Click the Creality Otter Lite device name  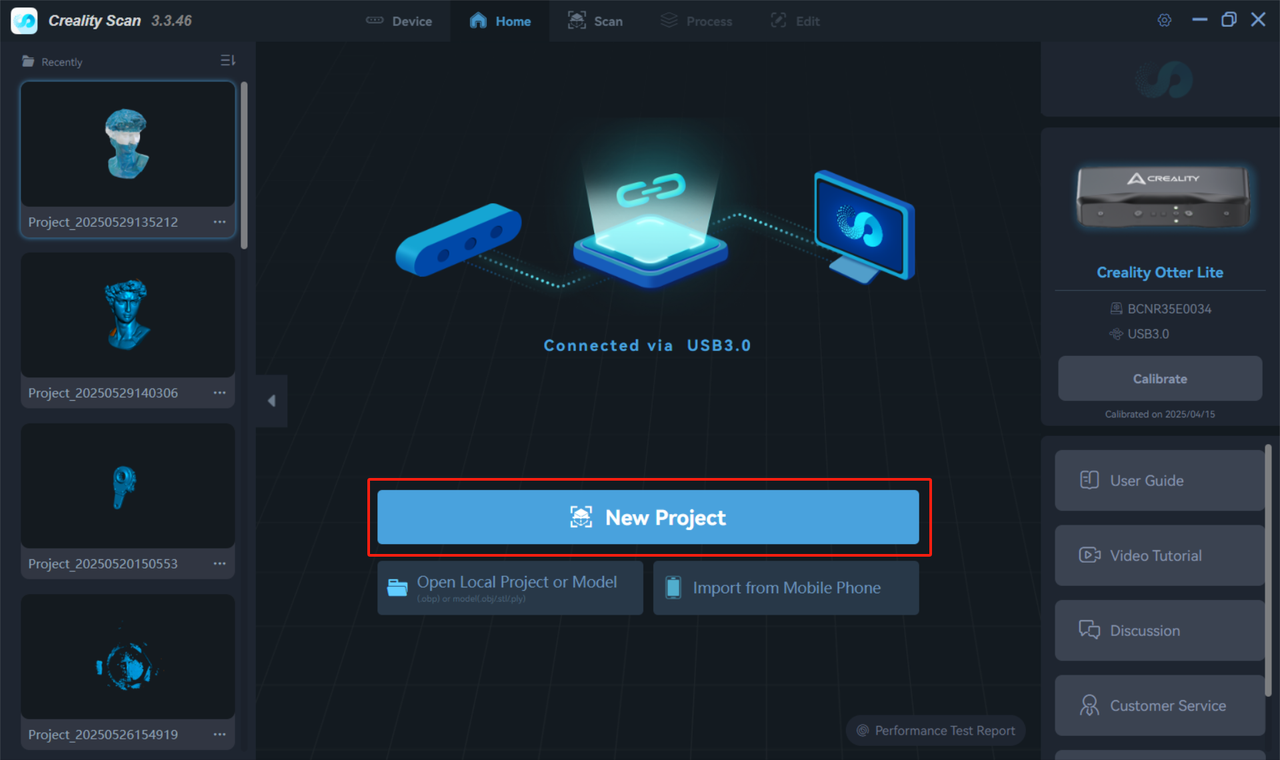tap(1160, 272)
